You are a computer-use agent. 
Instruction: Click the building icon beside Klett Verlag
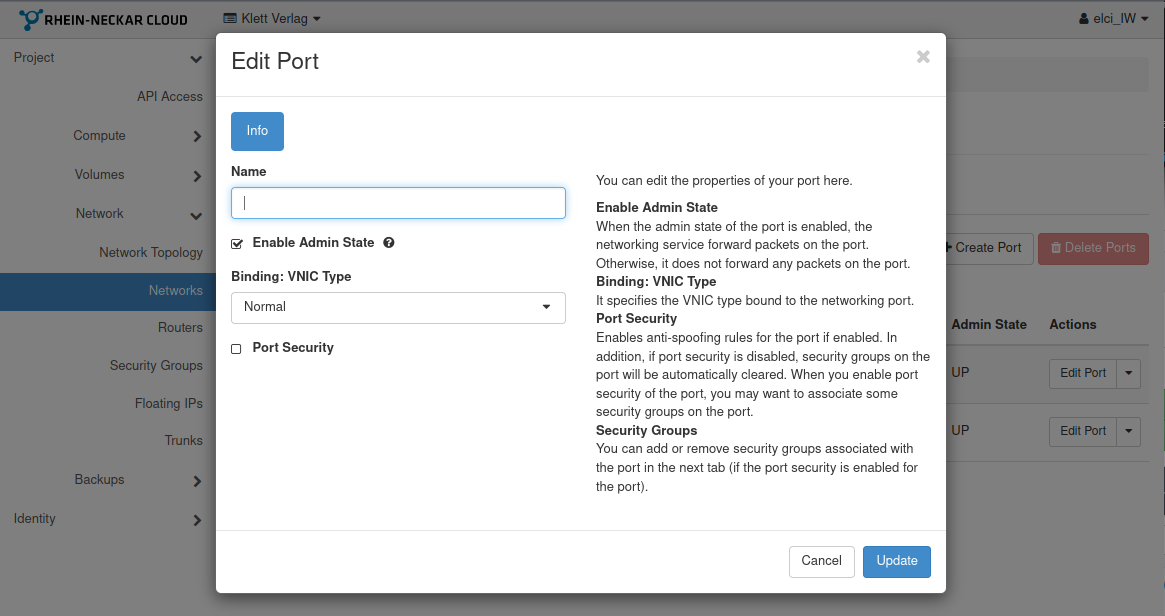(229, 18)
